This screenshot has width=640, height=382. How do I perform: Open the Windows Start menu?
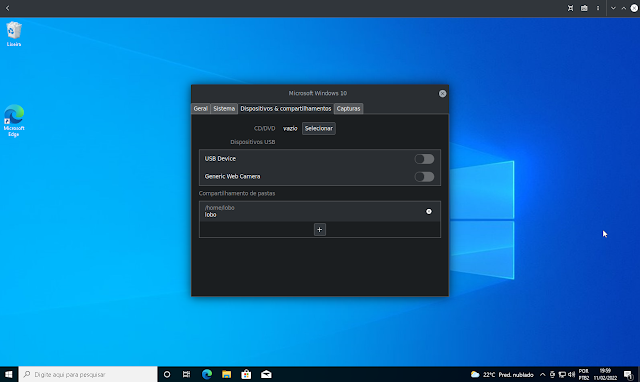tap(9, 374)
